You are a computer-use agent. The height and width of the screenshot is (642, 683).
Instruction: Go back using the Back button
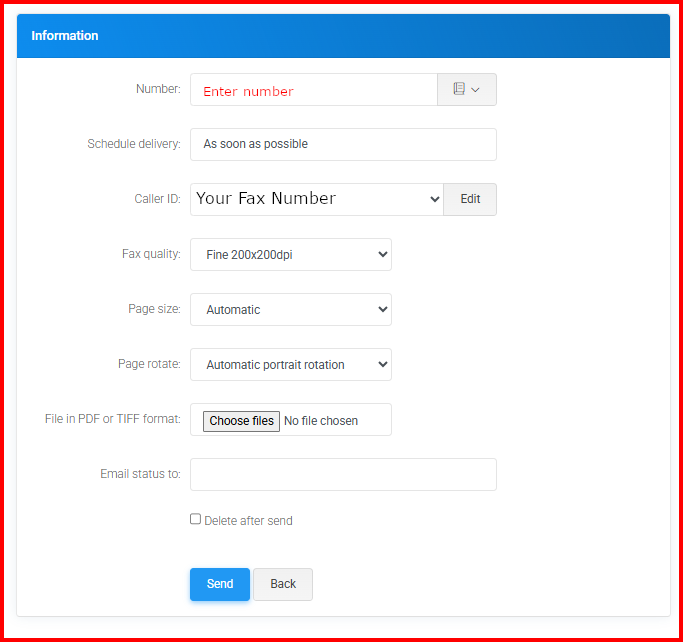coord(283,584)
